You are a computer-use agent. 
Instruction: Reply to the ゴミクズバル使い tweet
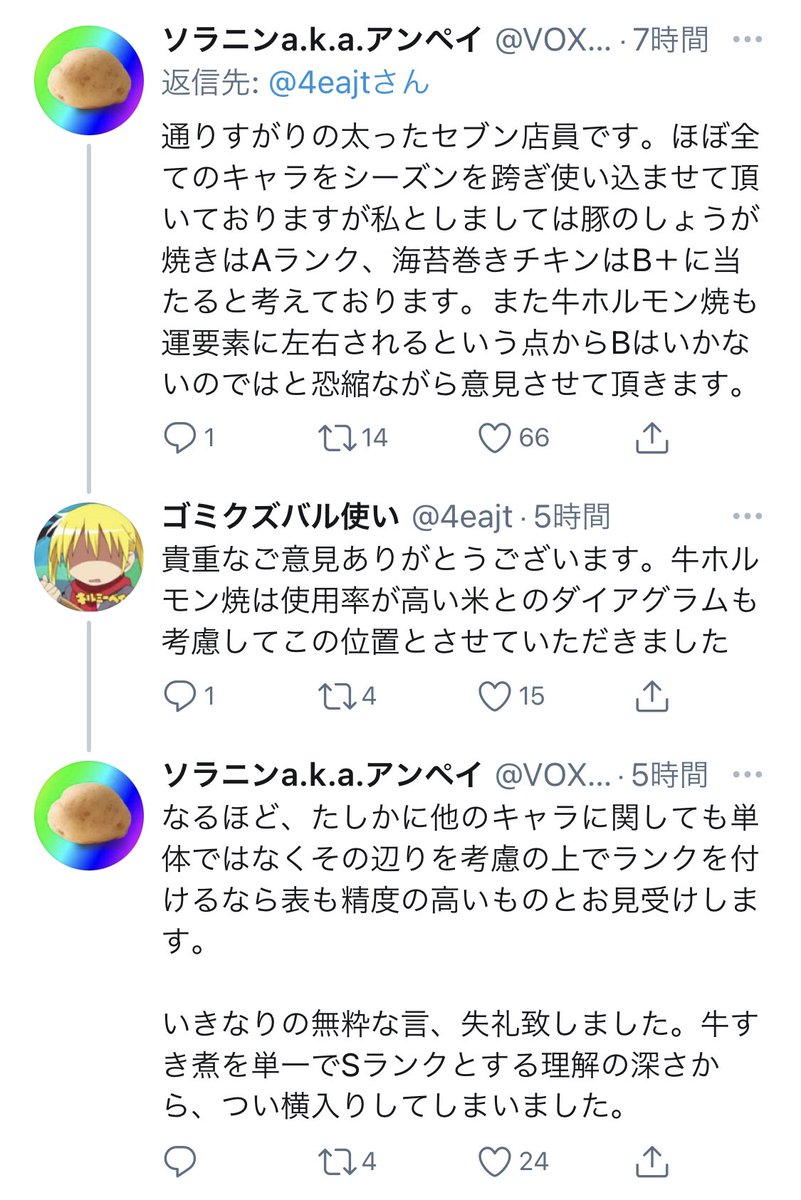coord(178,695)
